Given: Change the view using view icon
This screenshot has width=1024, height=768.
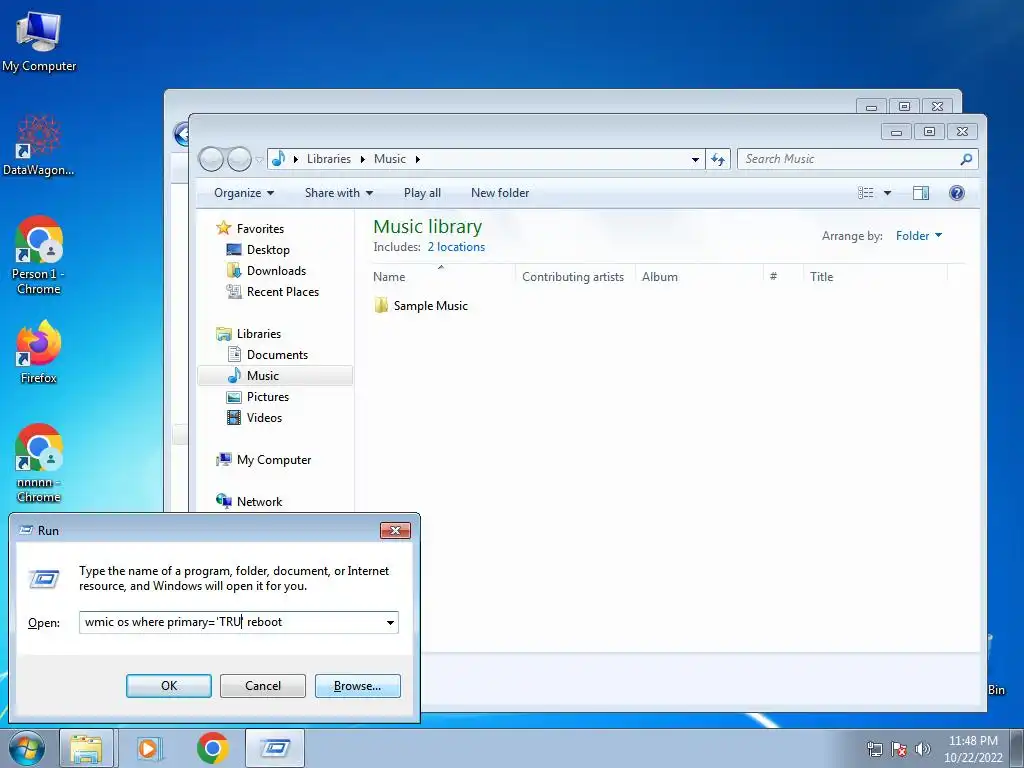Looking at the screenshot, I should click(x=865, y=193).
